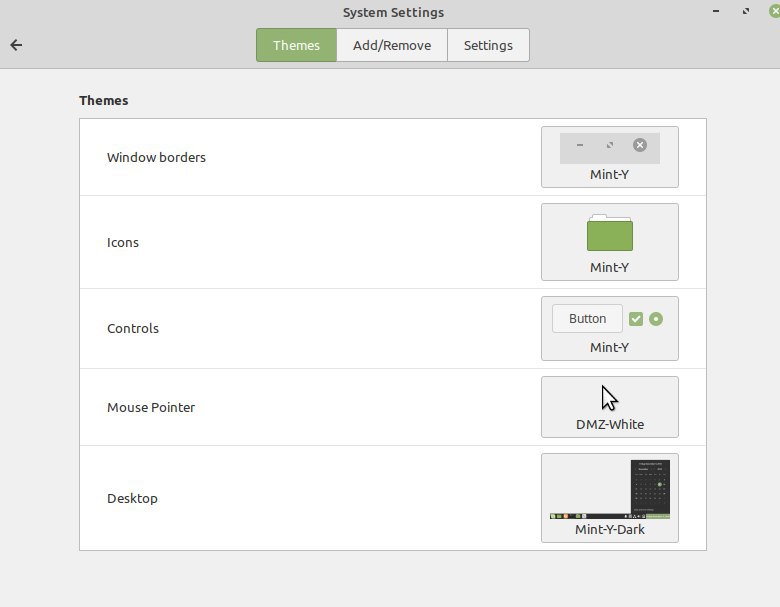Select the Themes tab
Image resolution: width=780 pixels, height=607 pixels.
click(296, 45)
